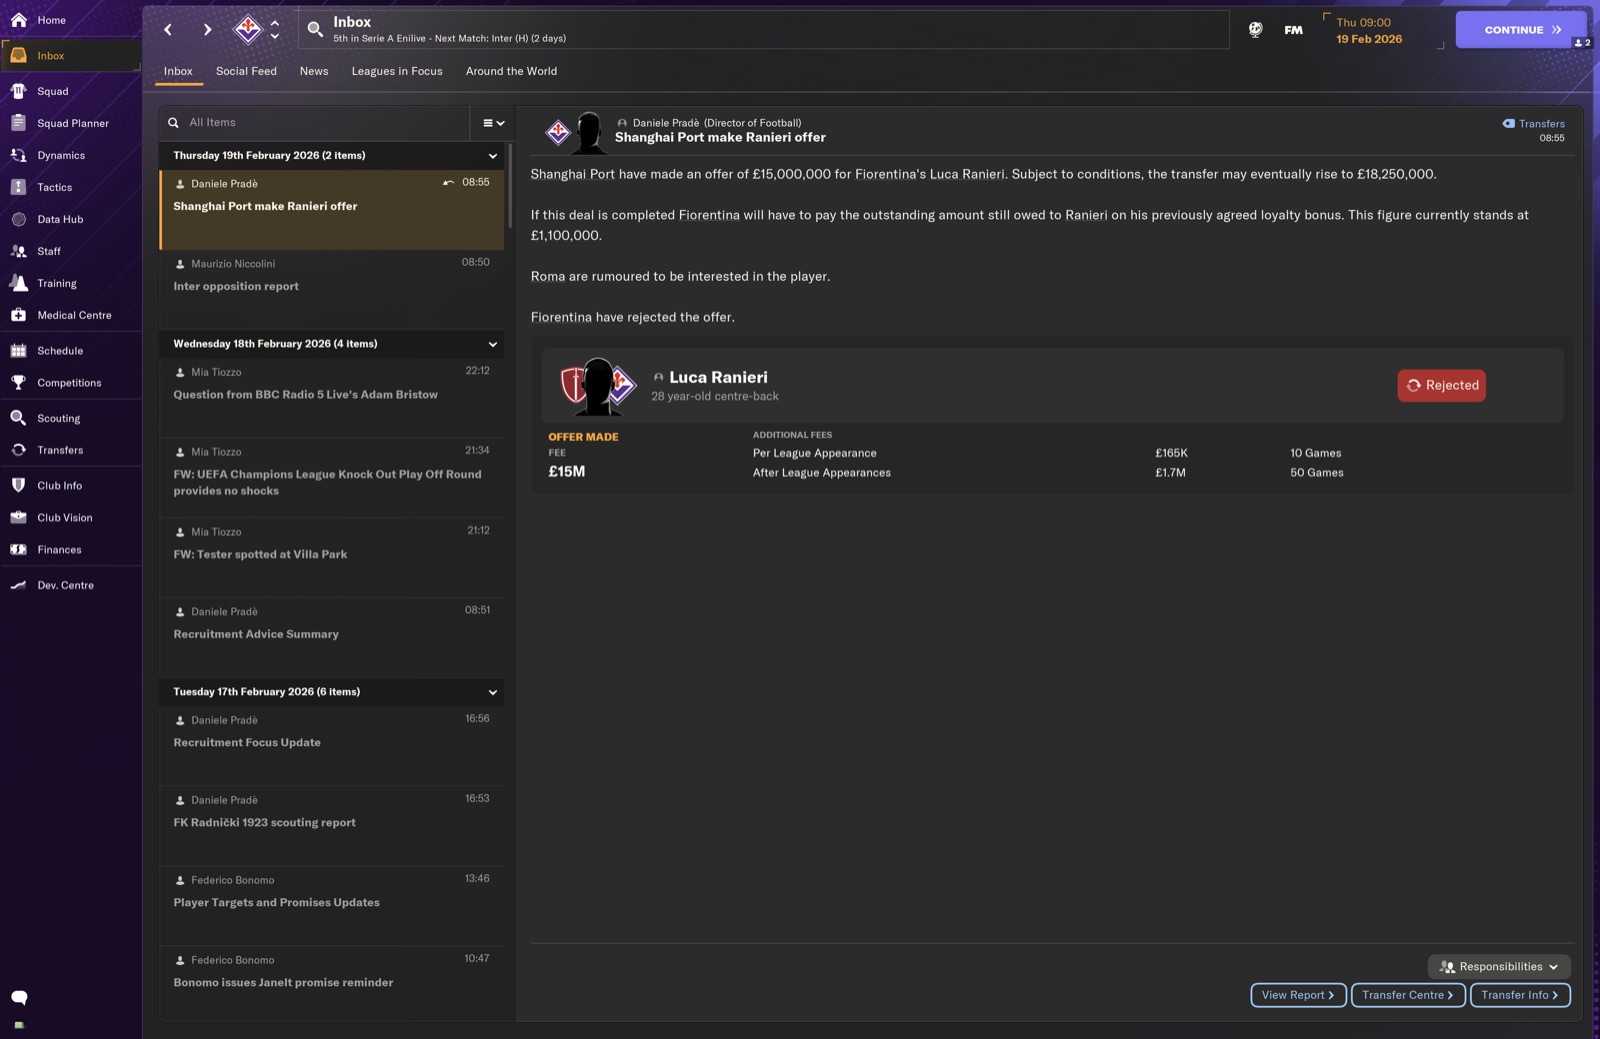
Task: Open the world globe icon in header
Action: 1255,30
